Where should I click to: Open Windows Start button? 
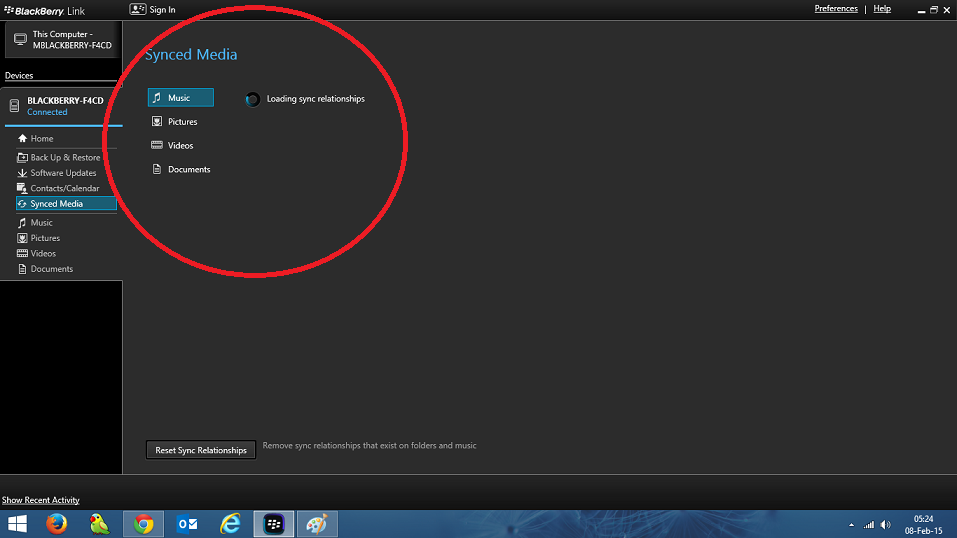pos(17,524)
